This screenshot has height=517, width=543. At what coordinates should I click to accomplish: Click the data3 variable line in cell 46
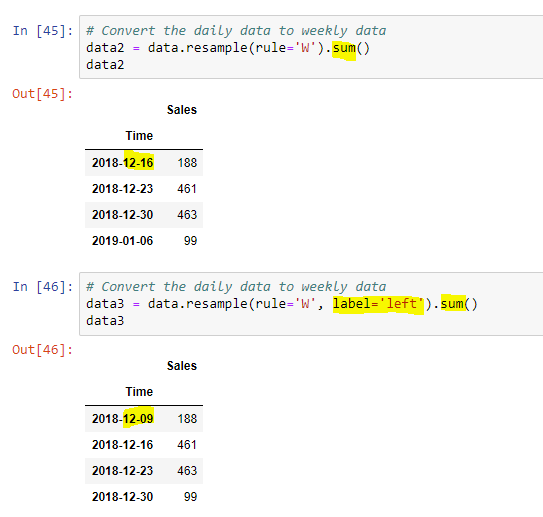pos(105,321)
